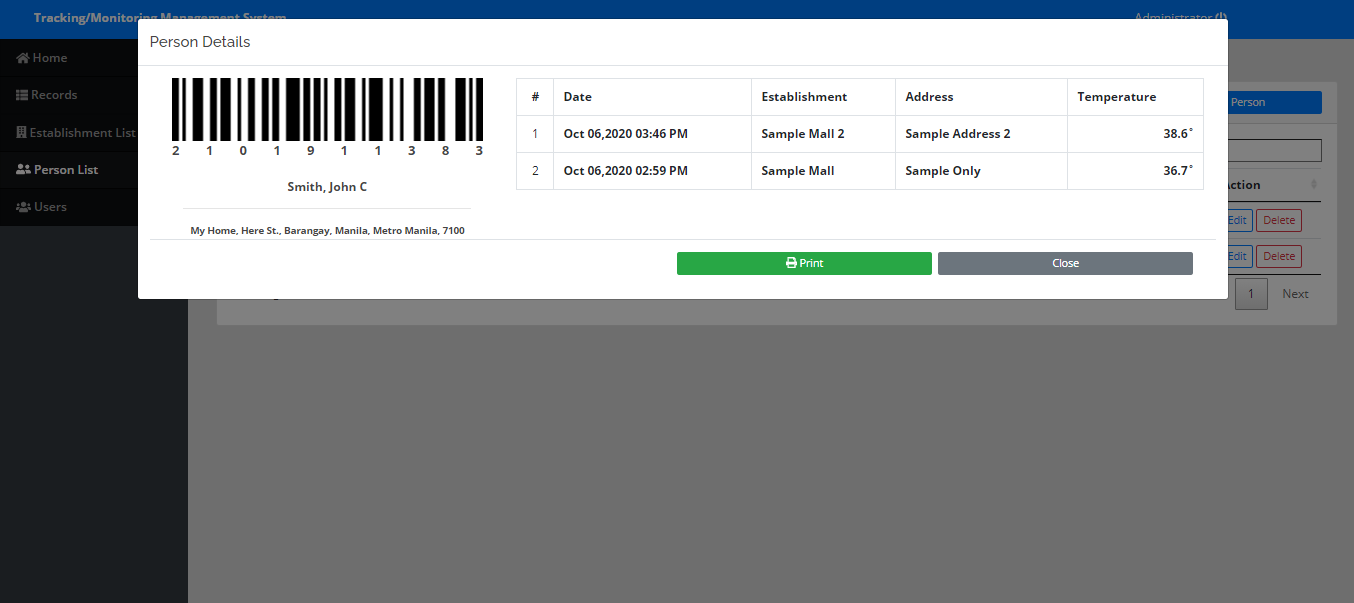This screenshot has height=603, width=1354.
Task: Click John Smith's barcode image
Action: 327,112
